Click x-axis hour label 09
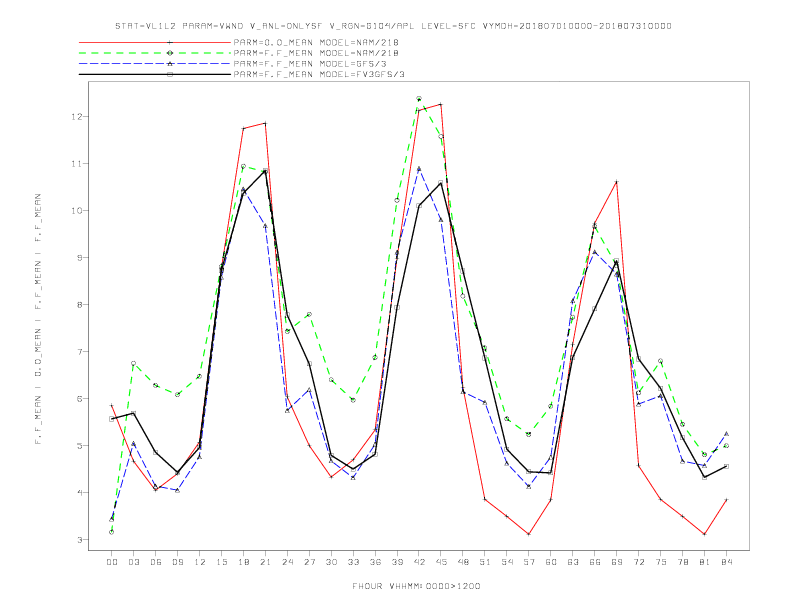This screenshot has width=792, height=612. click(x=177, y=562)
